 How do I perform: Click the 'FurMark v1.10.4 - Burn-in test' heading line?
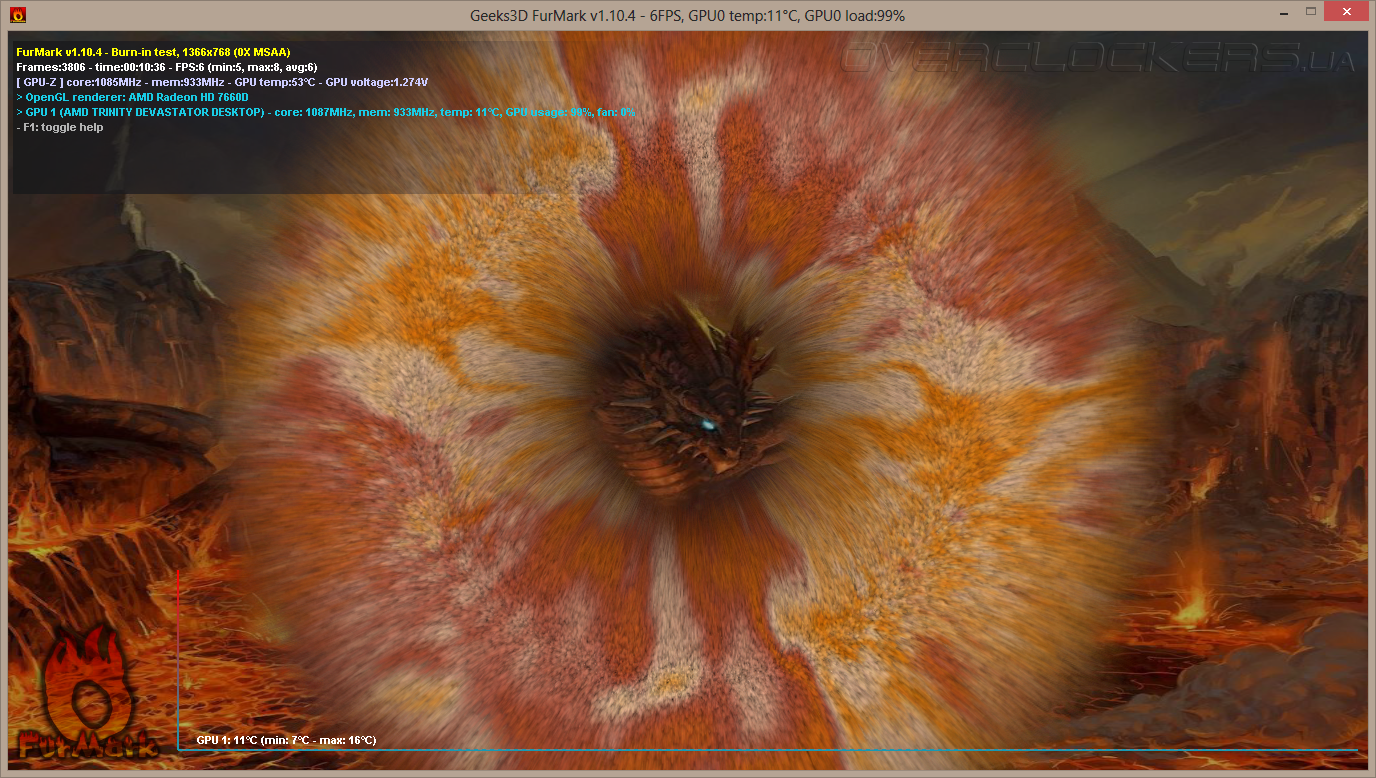point(154,52)
